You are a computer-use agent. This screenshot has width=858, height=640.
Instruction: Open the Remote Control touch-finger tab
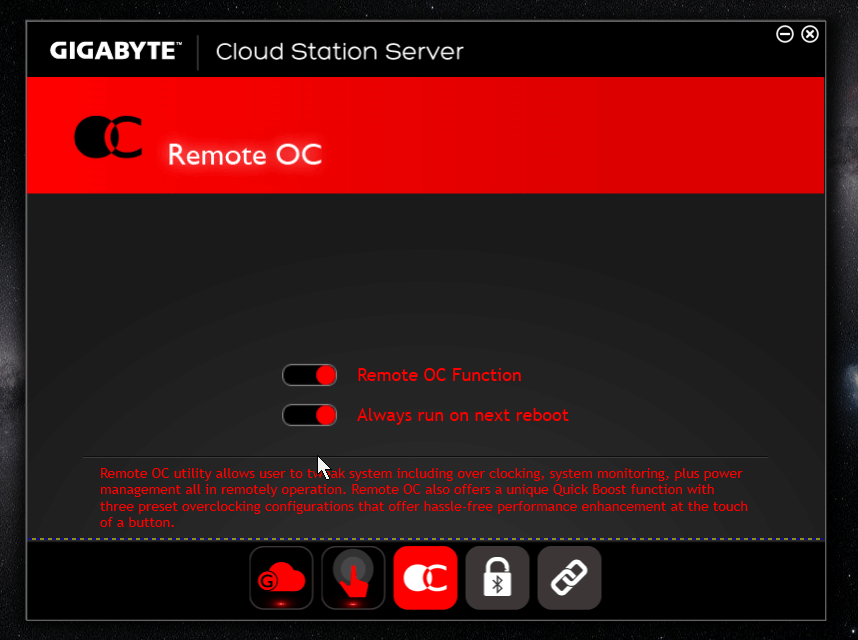[x=353, y=578]
